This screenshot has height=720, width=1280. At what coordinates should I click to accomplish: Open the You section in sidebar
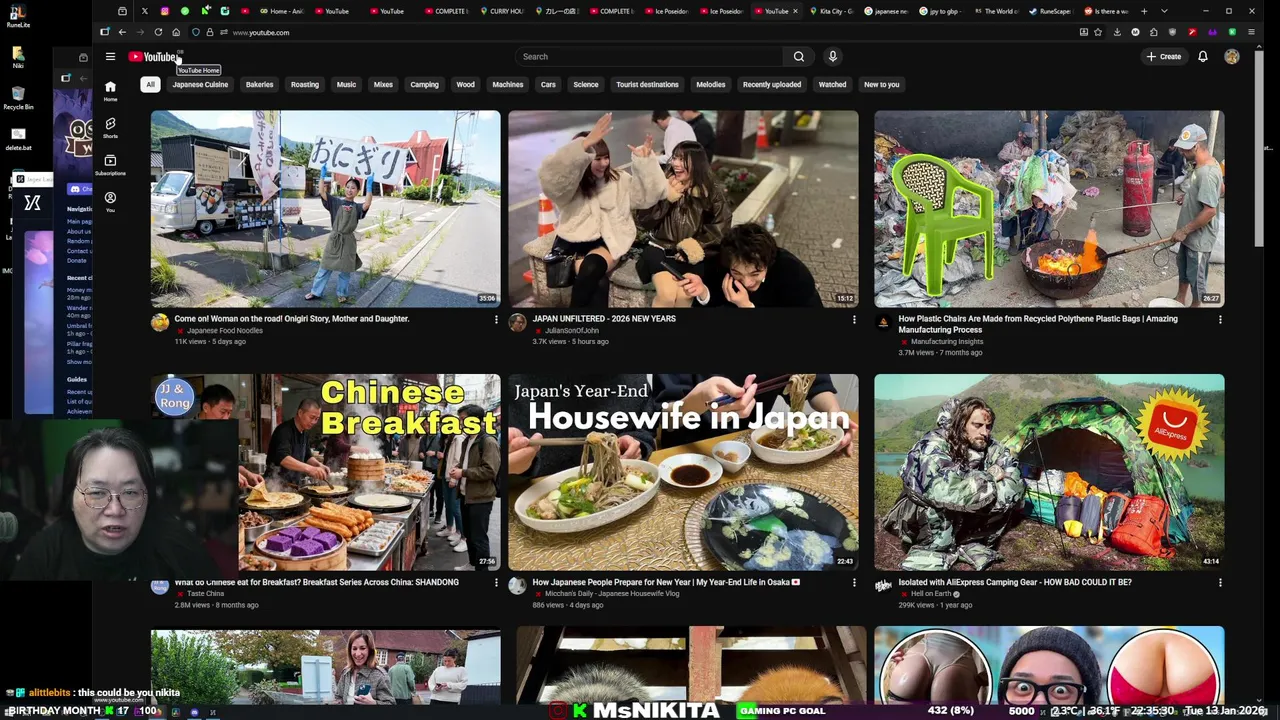(x=110, y=202)
